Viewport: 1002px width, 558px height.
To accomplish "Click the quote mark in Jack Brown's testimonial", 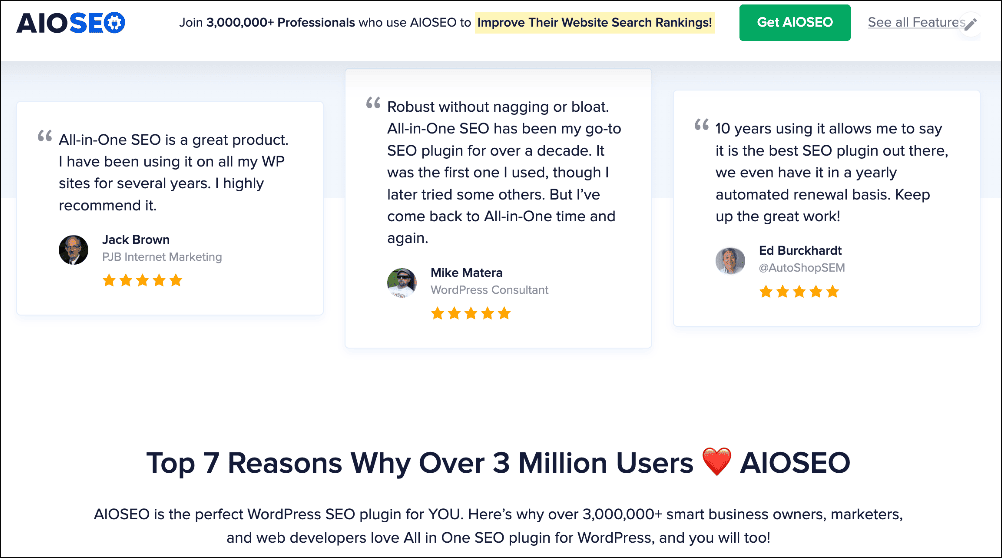I will point(45,136).
